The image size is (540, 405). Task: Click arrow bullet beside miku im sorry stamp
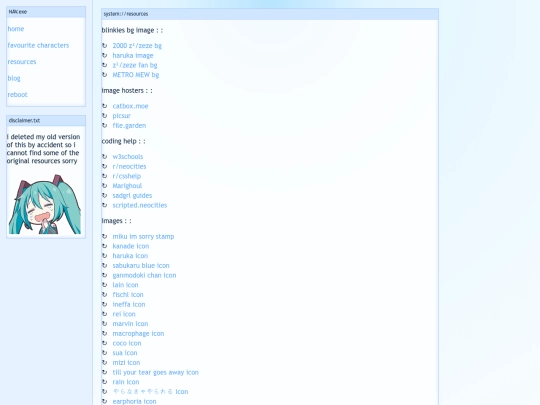[x=105, y=237]
